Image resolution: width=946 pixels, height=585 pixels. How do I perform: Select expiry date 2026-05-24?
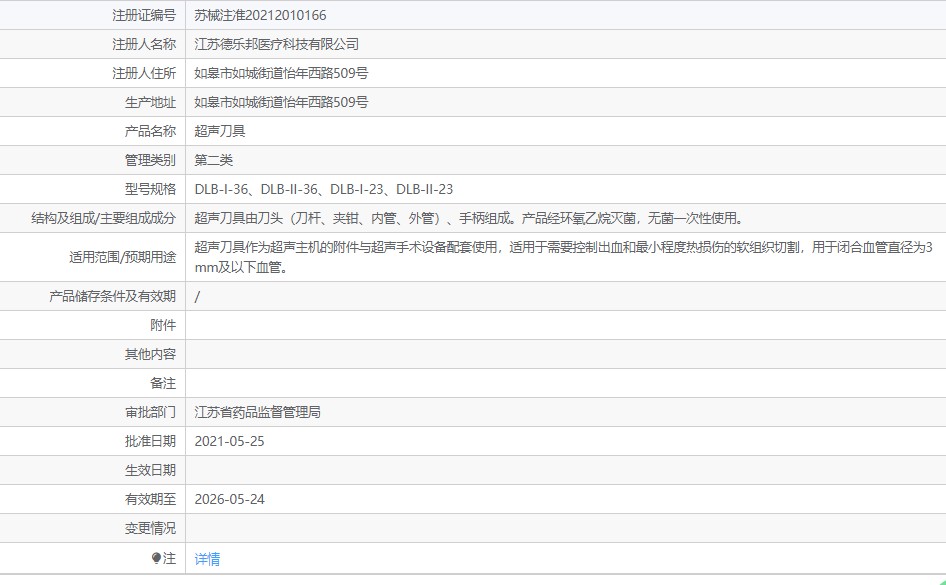click(229, 499)
